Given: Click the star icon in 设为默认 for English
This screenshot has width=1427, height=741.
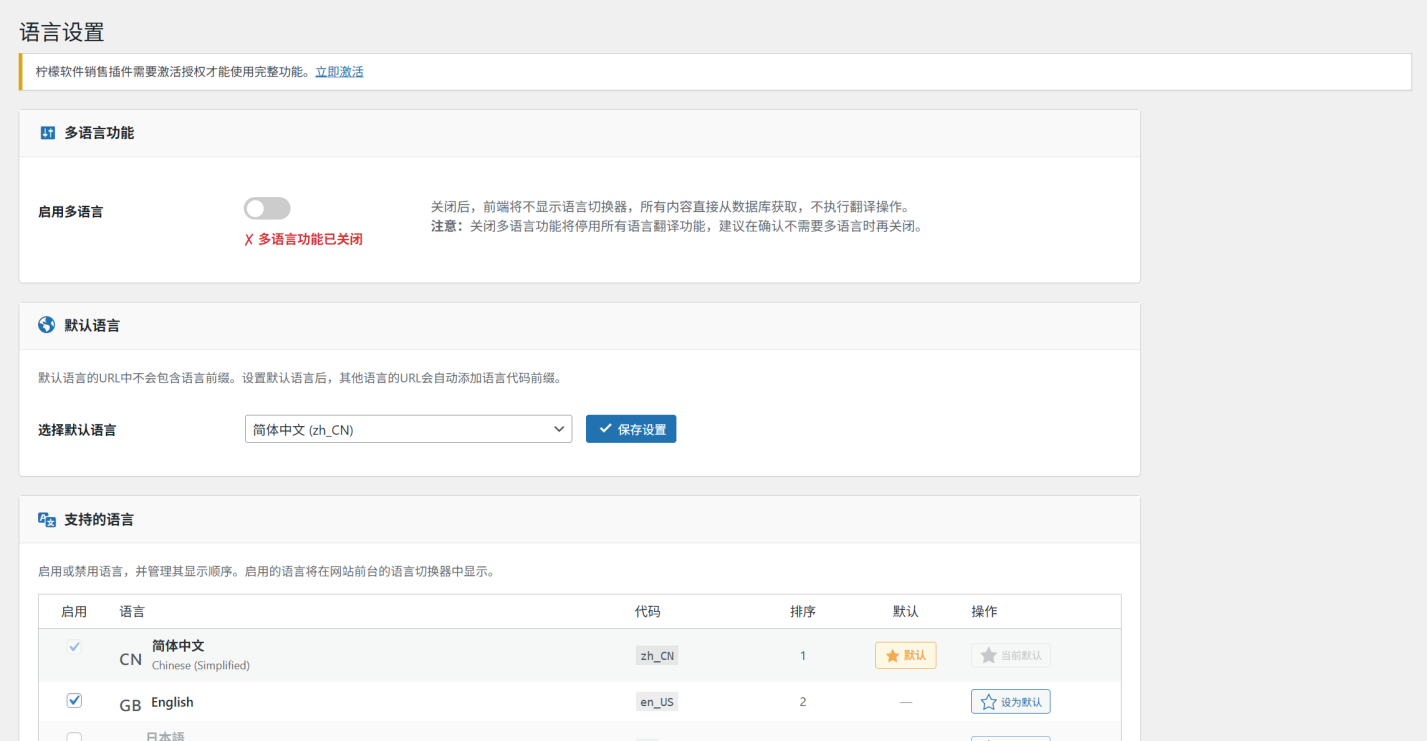Looking at the screenshot, I should (x=988, y=702).
